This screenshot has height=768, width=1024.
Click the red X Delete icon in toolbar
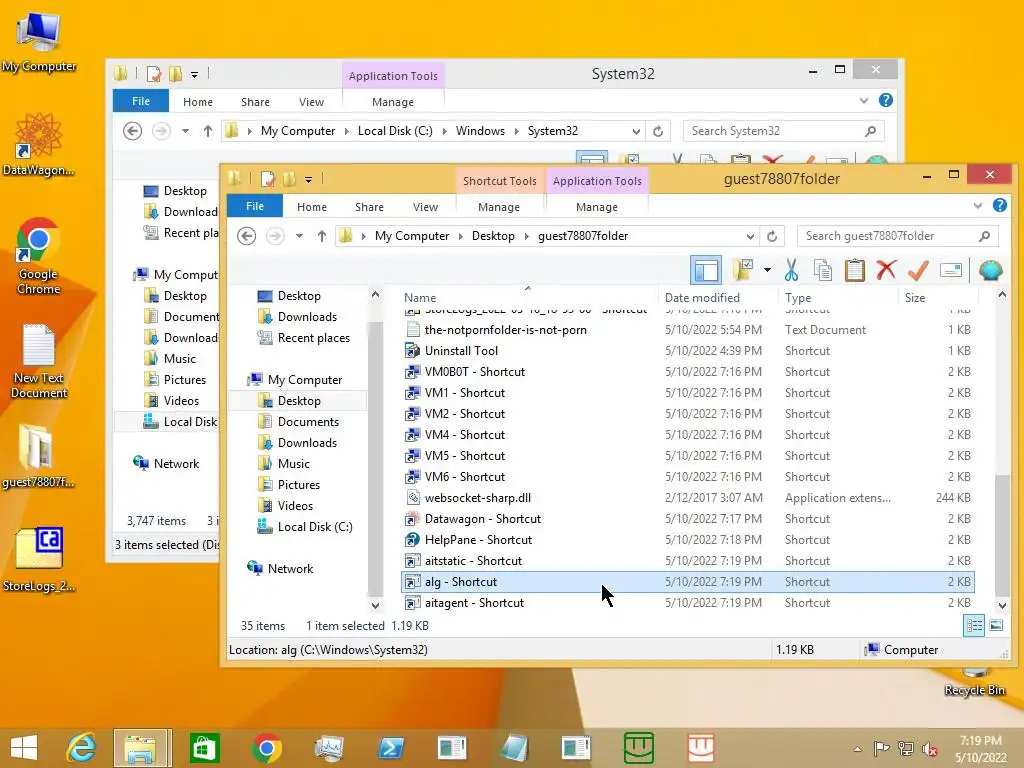tap(886, 270)
